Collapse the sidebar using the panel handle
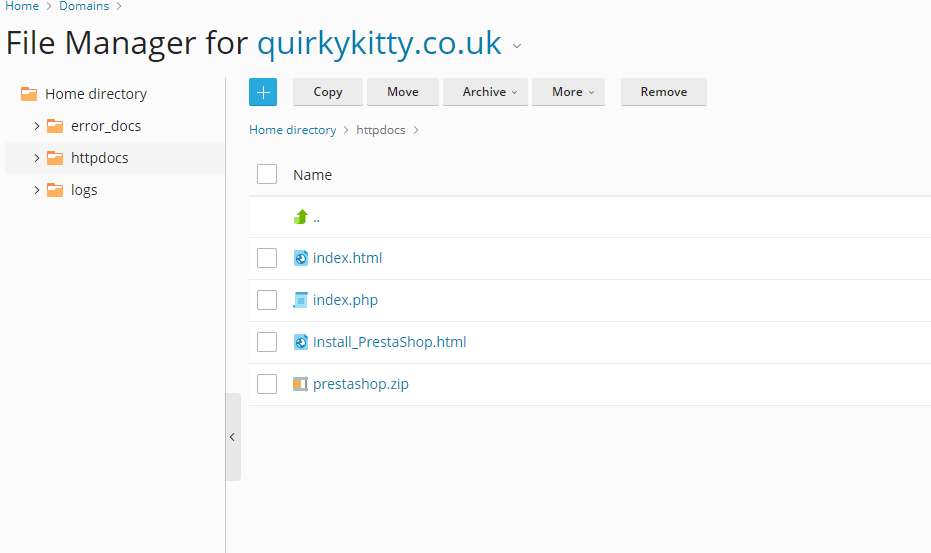 click(x=232, y=437)
